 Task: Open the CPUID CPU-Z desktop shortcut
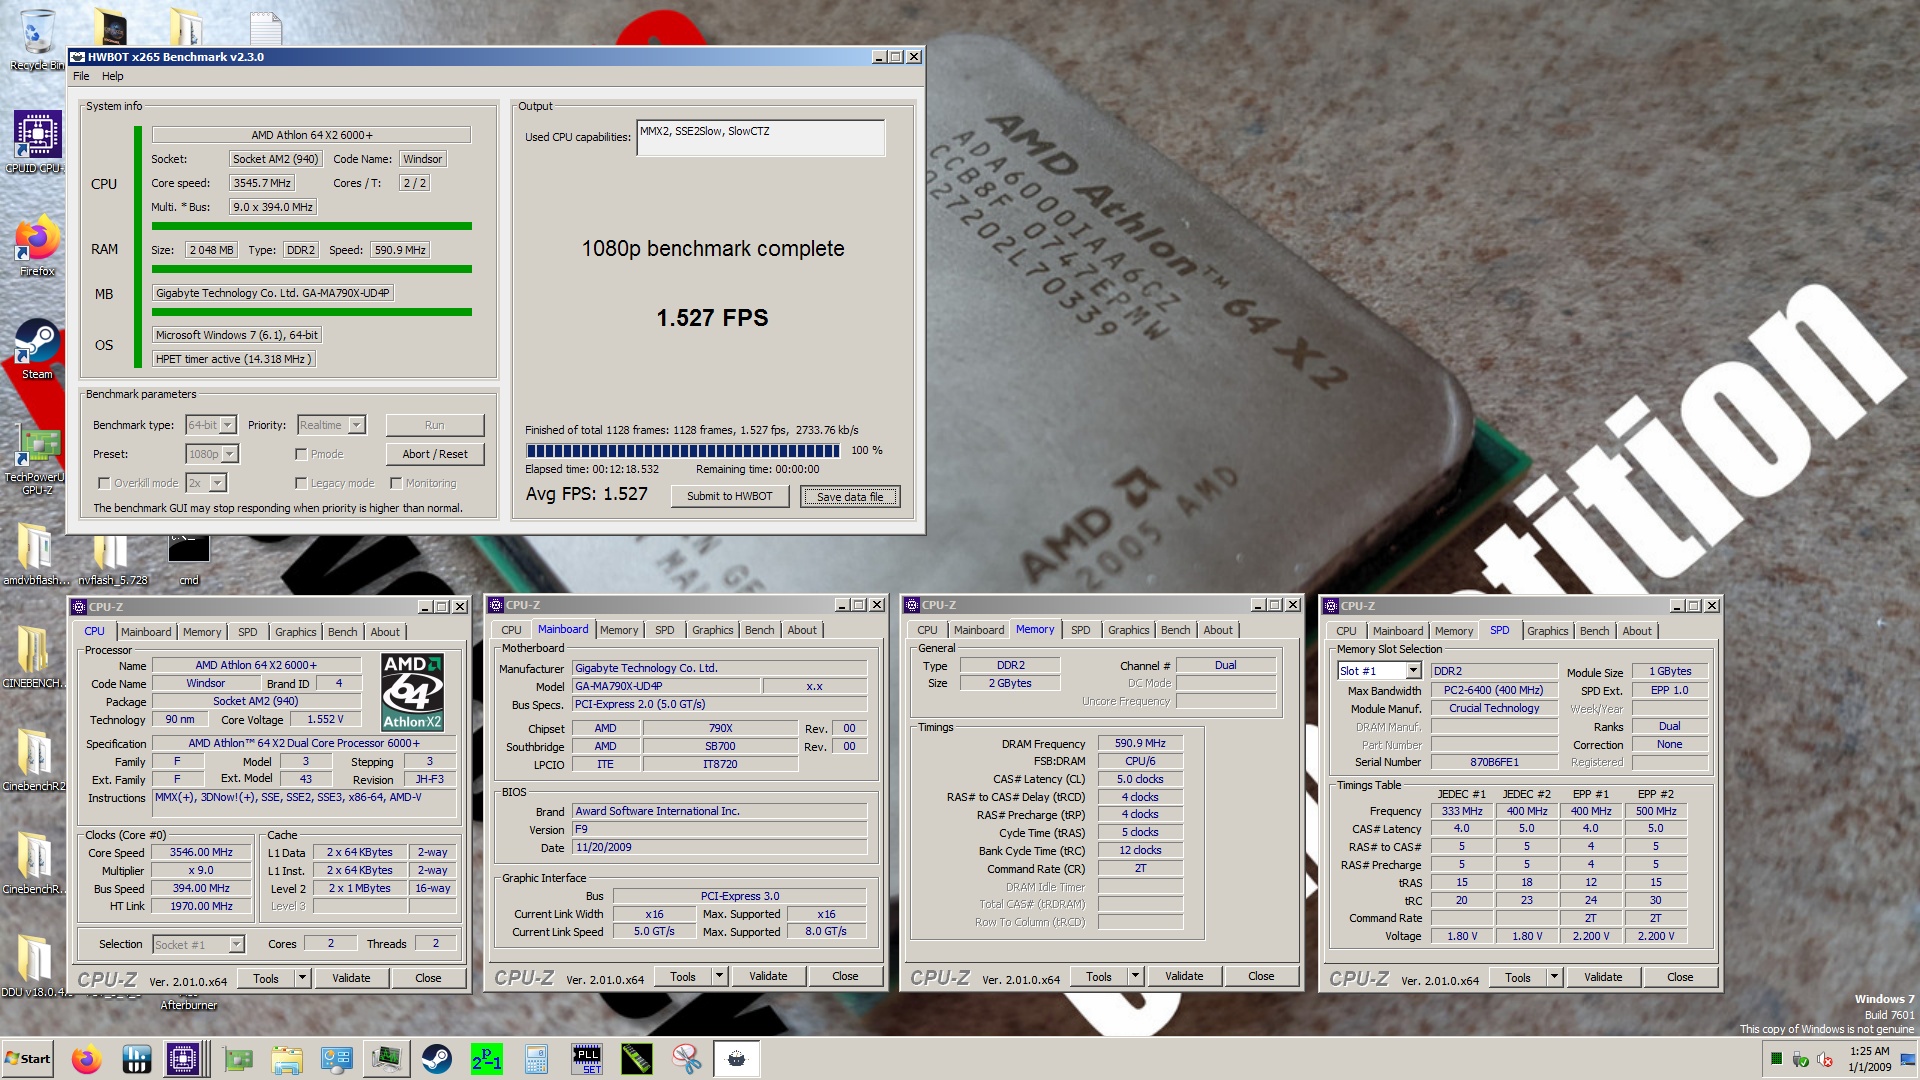tap(36, 141)
